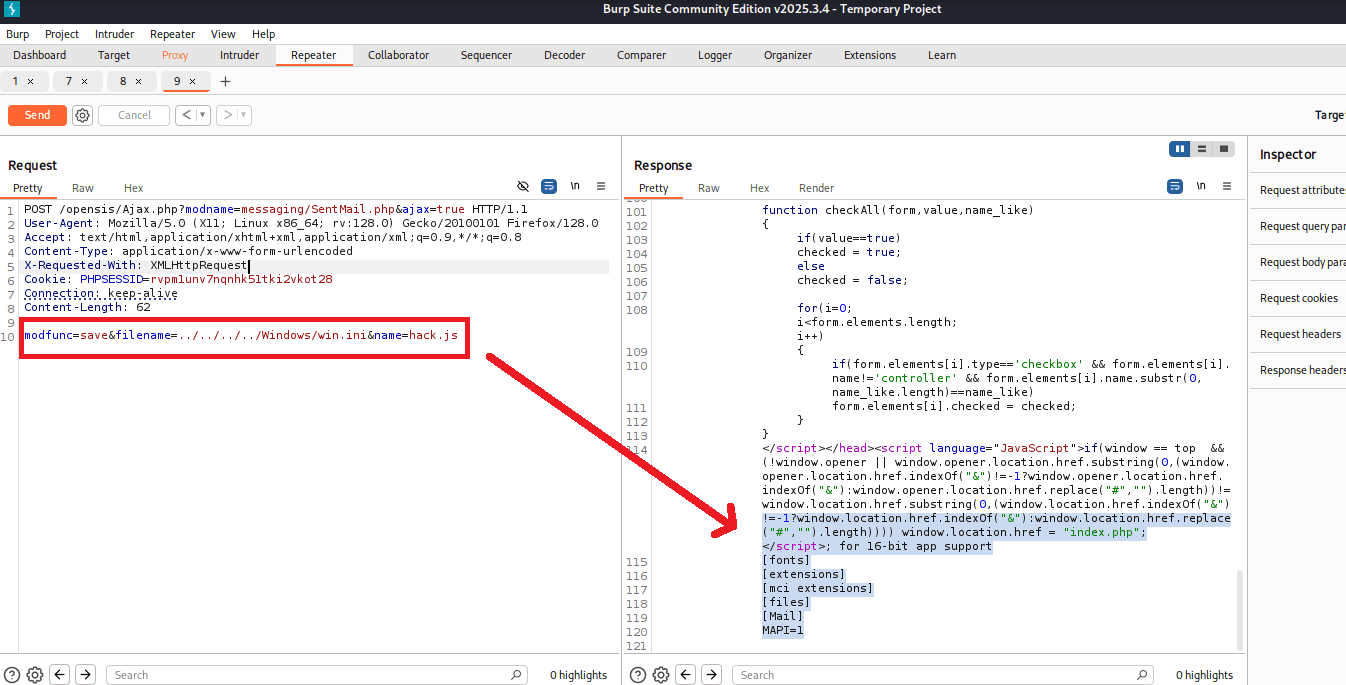The width and height of the screenshot is (1346, 685).
Task: Close Repeater tab 1
Action: (30, 81)
